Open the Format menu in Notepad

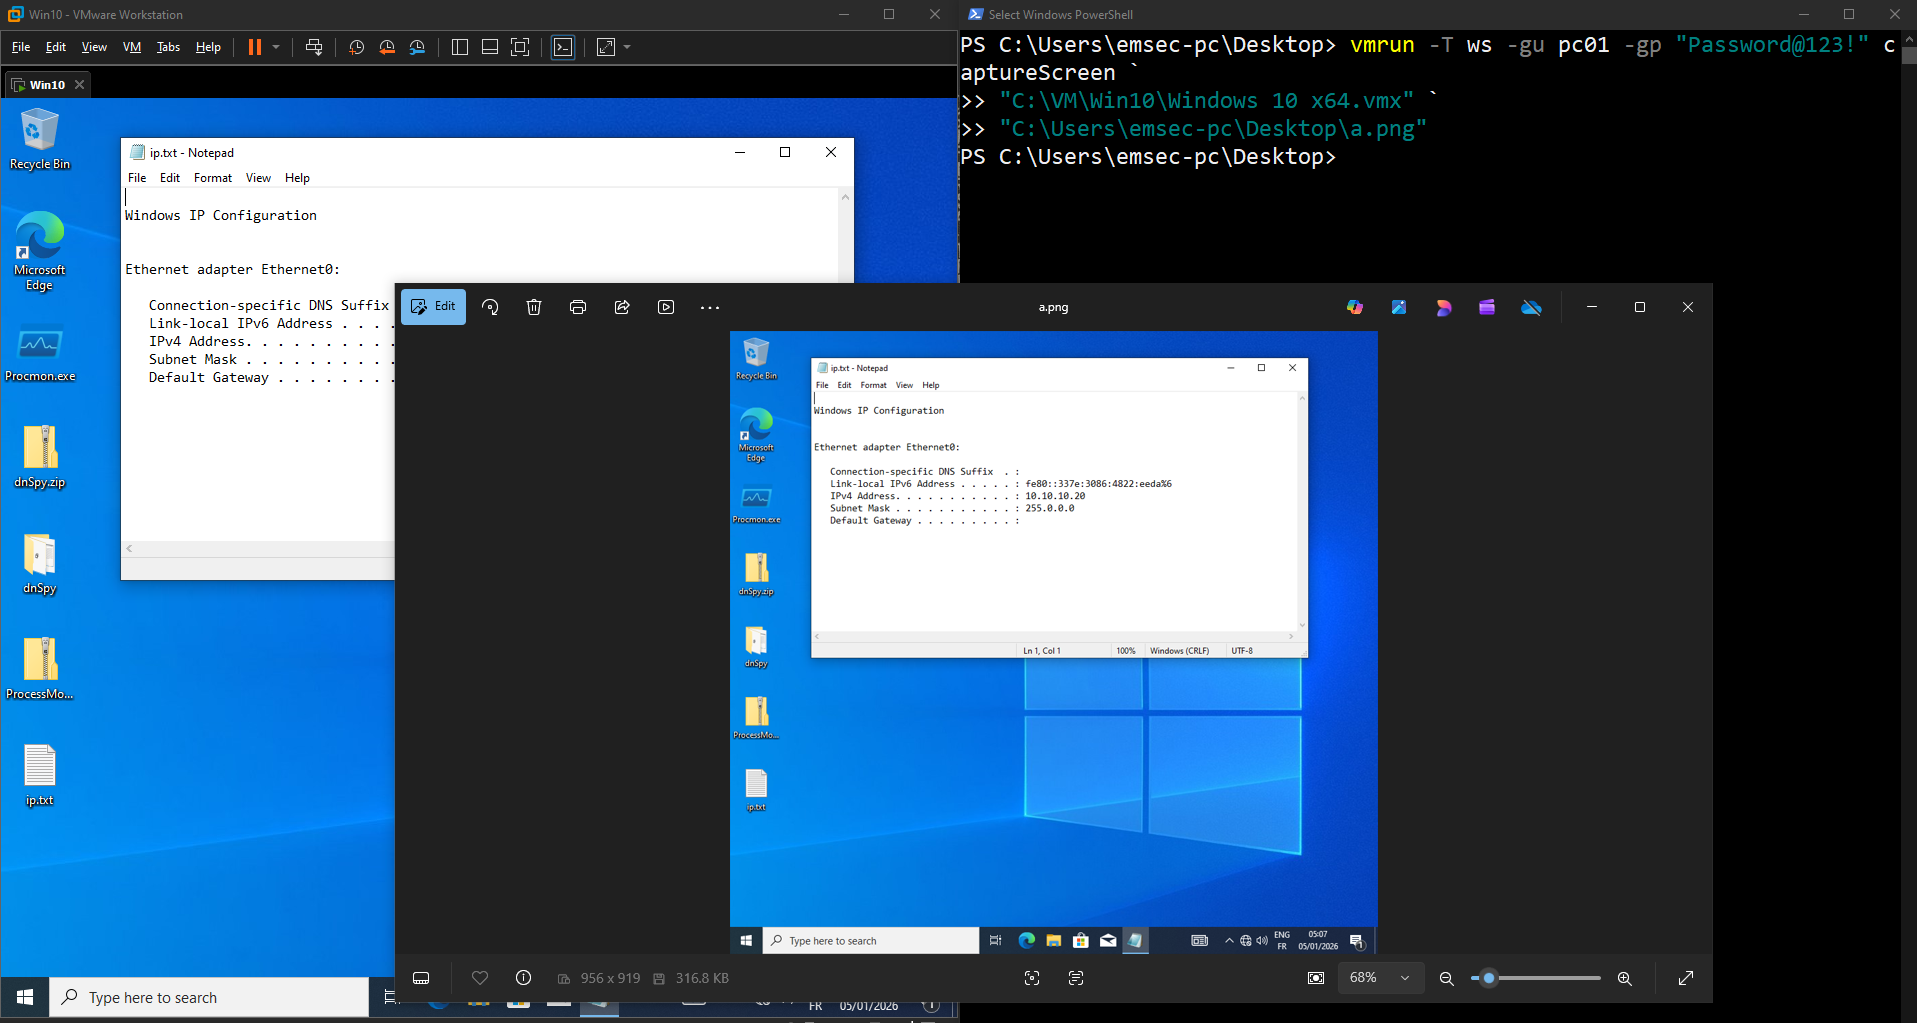[212, 178]
